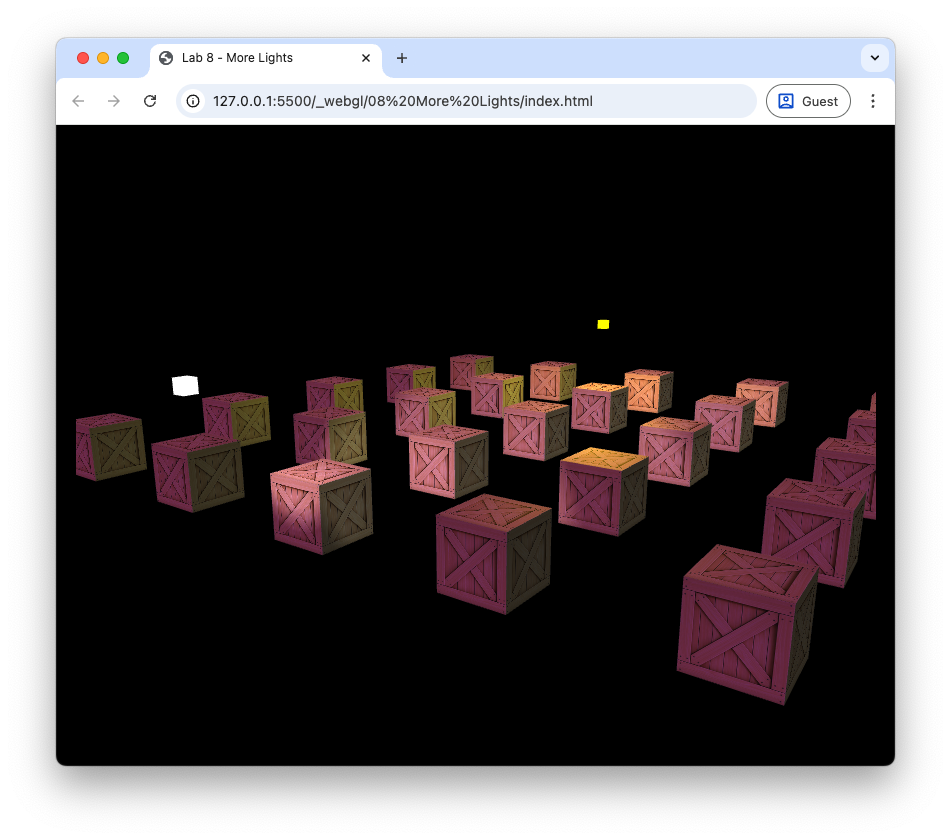
Task: Click the orange-topped crate near scene center
Action: 603,490
